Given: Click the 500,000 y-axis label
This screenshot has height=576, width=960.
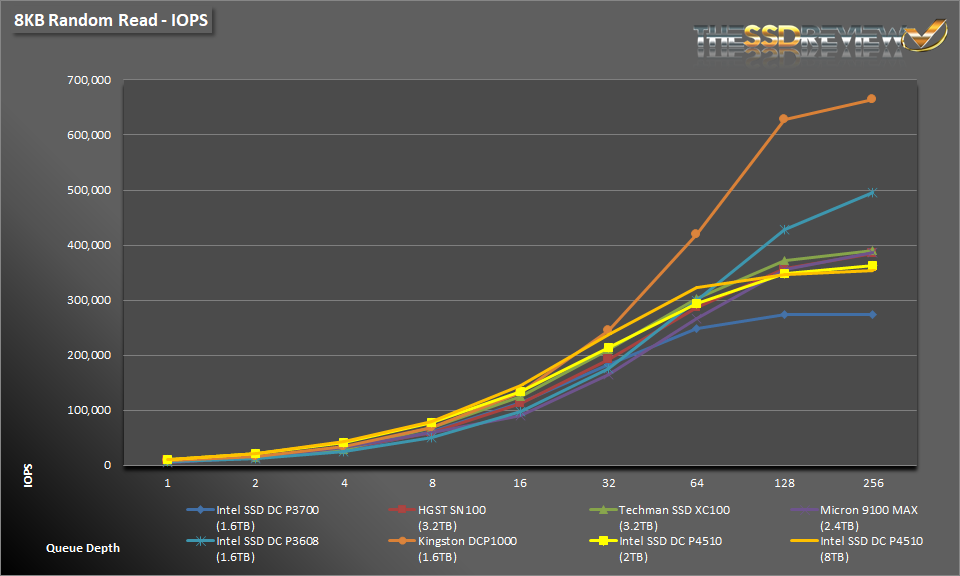Looking at the screenshot, I should [x=89, y=190].
